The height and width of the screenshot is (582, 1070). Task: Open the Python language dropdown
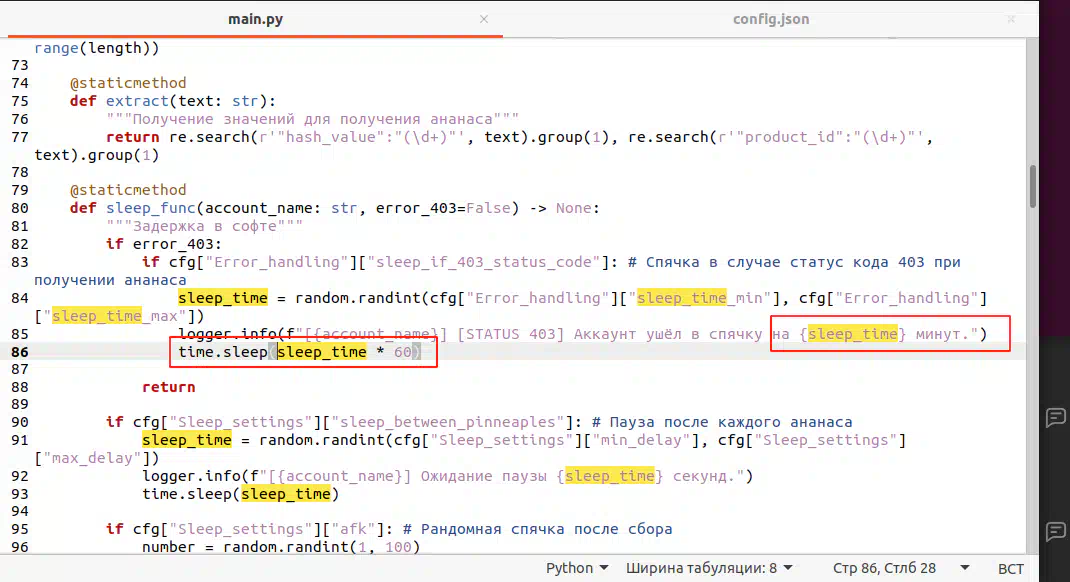click(577, 568)
